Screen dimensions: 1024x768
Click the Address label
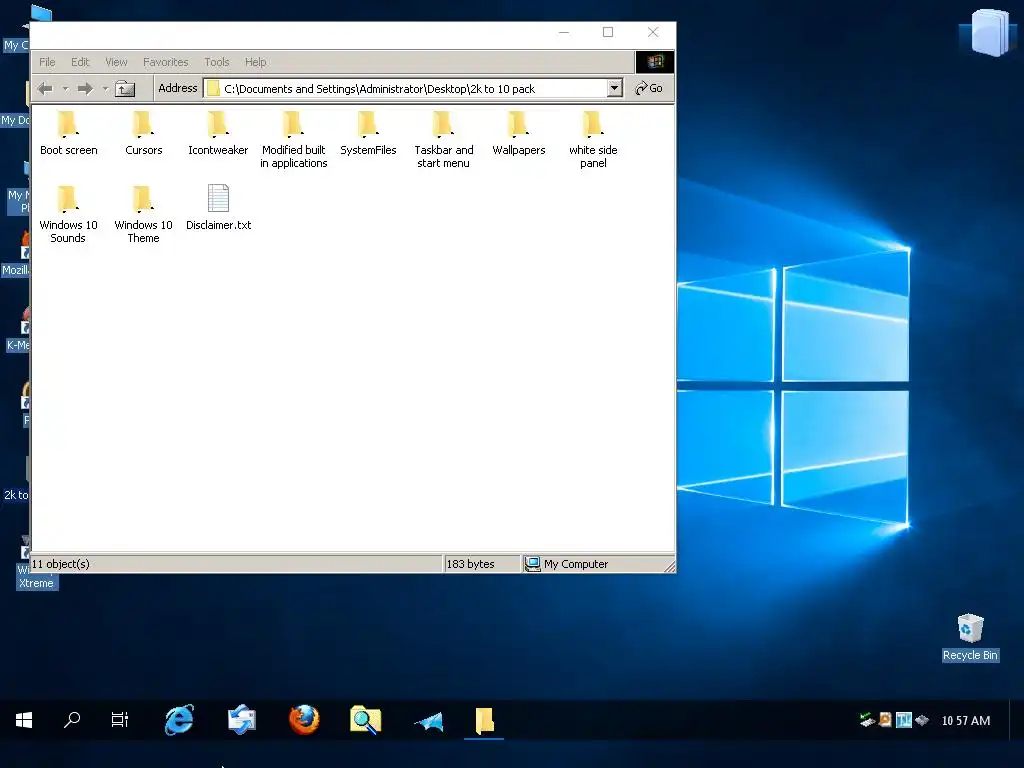pyautogui.click(x=178, y=88)
